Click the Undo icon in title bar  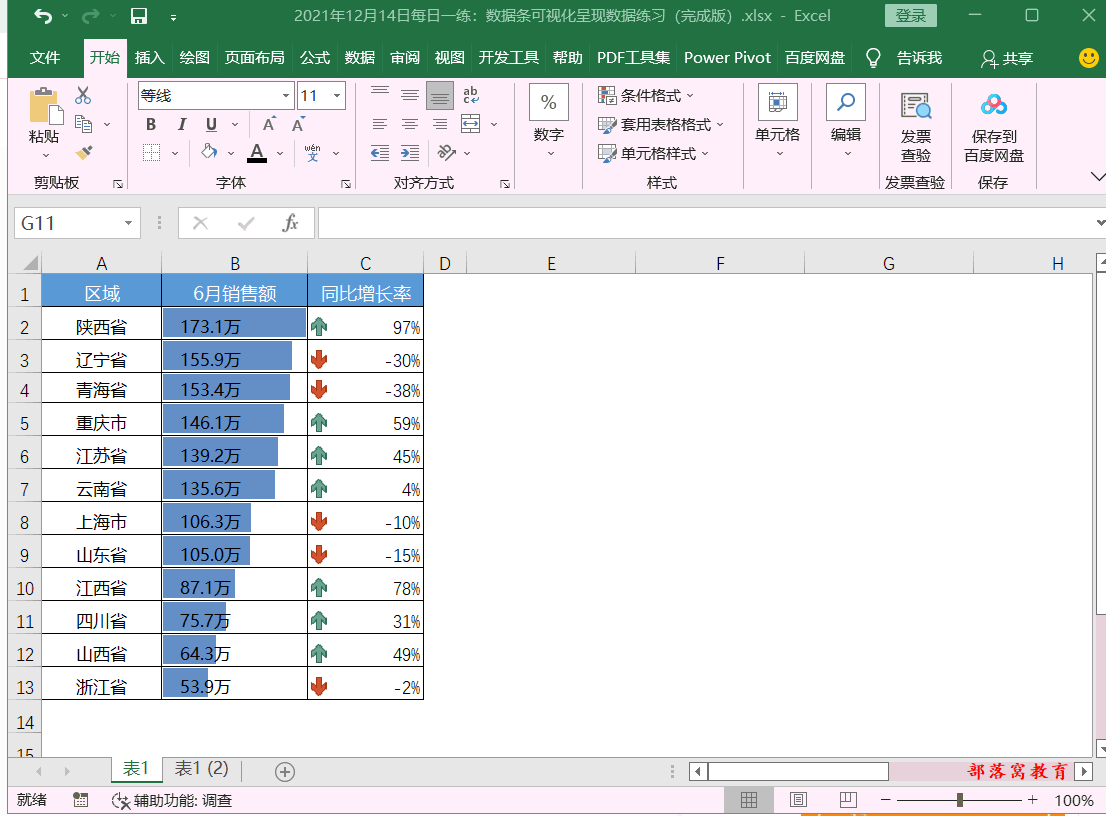coord(43,16)
